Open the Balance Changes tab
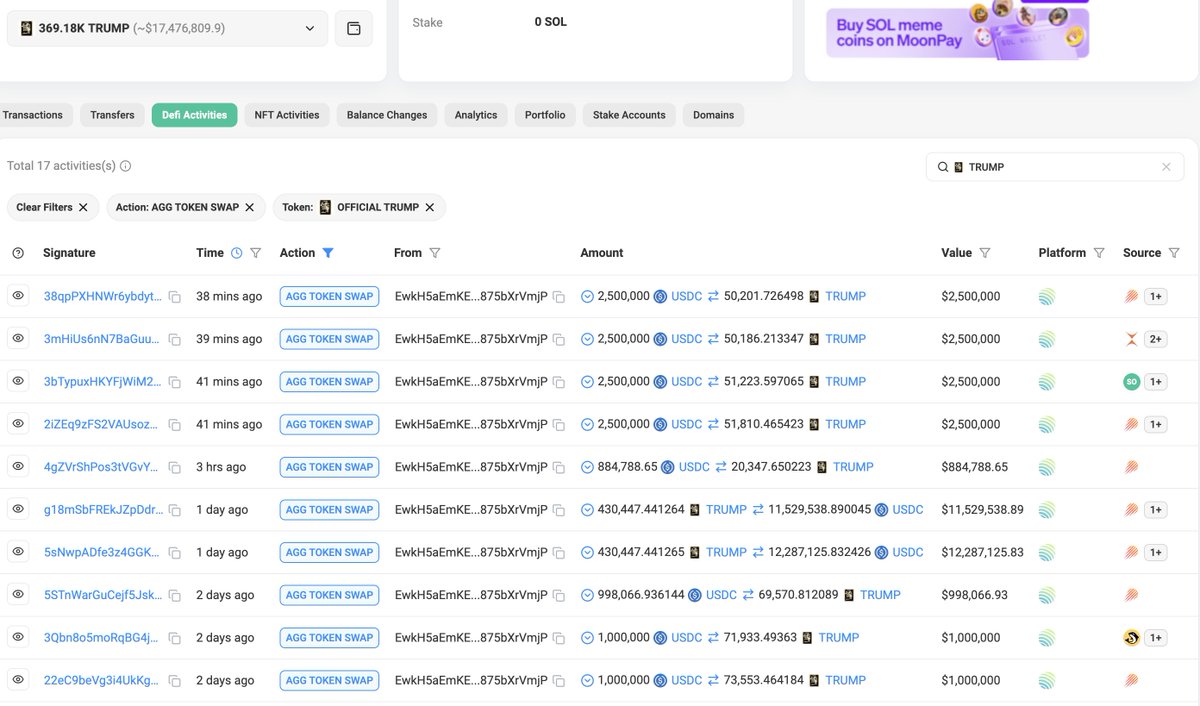The width and height of the screenshot is (1200, 706). click(x=387, y=115)
